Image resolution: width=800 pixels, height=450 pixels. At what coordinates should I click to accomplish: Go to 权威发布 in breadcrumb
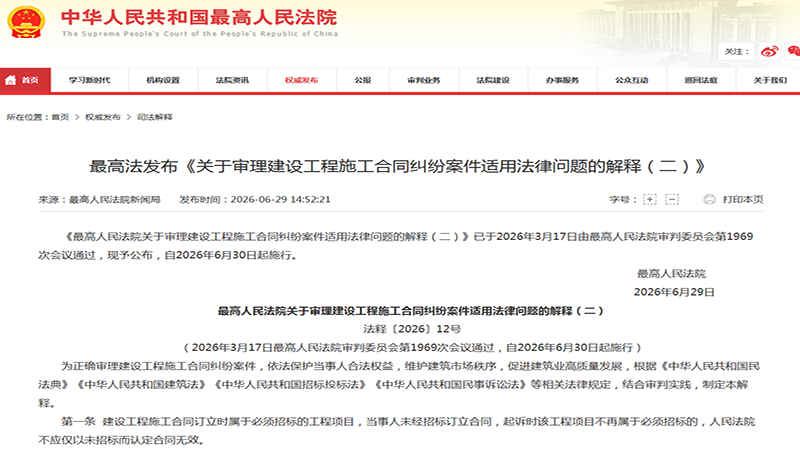point(103,117)
